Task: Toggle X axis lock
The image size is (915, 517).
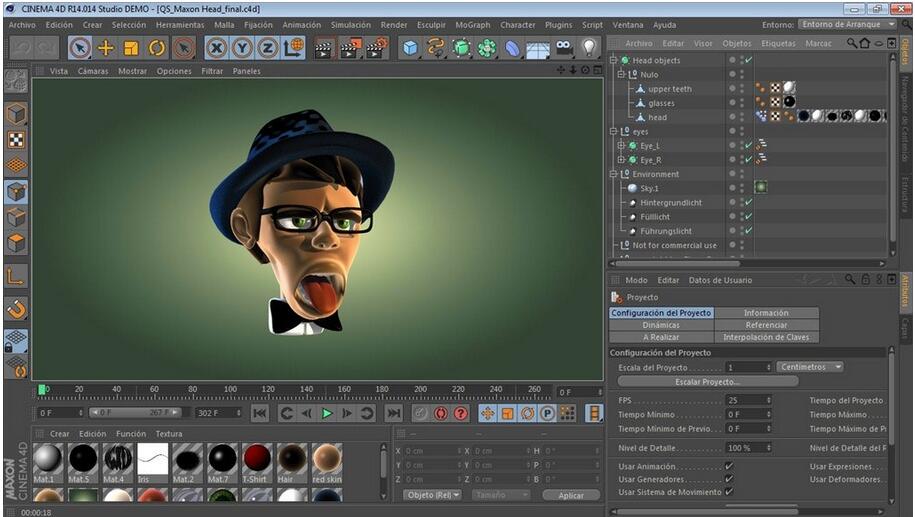Action: point(216,48)
